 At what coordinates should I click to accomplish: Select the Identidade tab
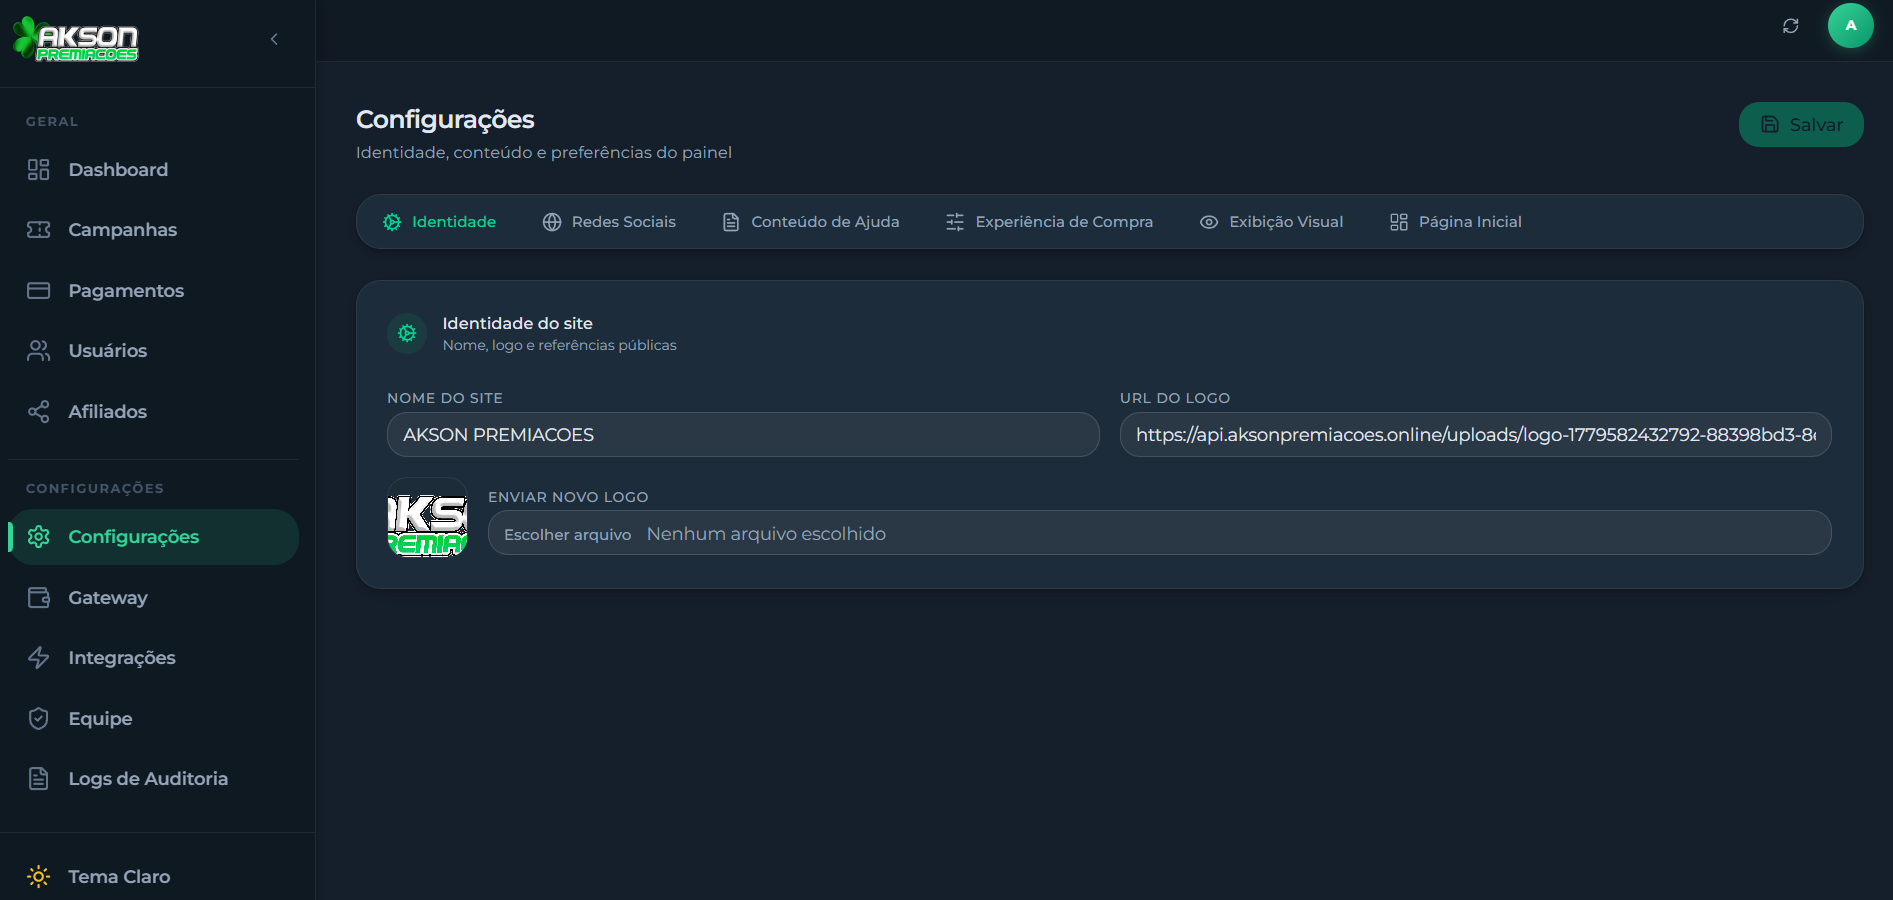click(439, 222)
